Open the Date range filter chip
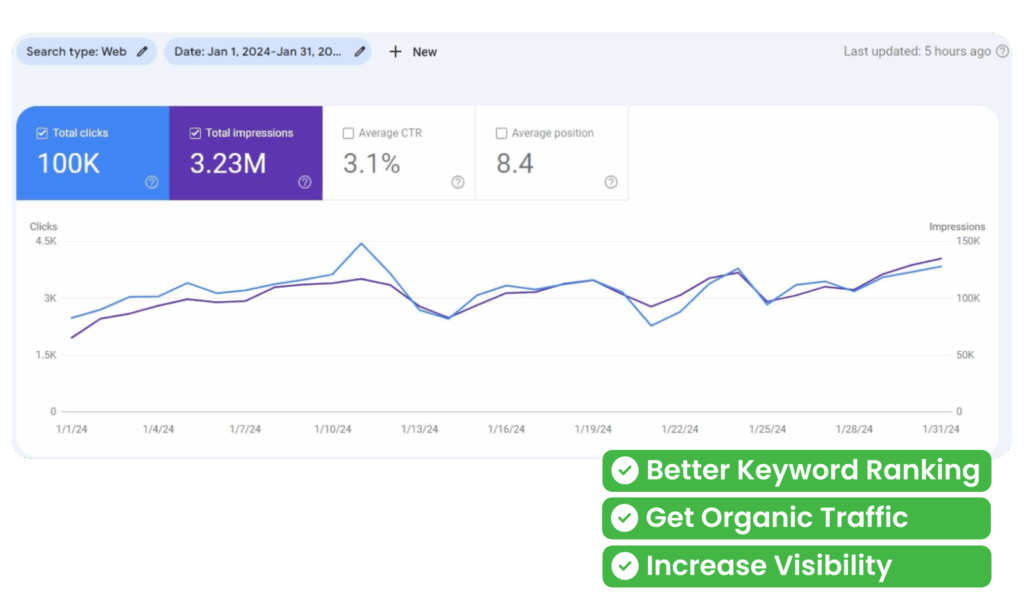This screenshot has width=1024, height=615. point(258,52)
